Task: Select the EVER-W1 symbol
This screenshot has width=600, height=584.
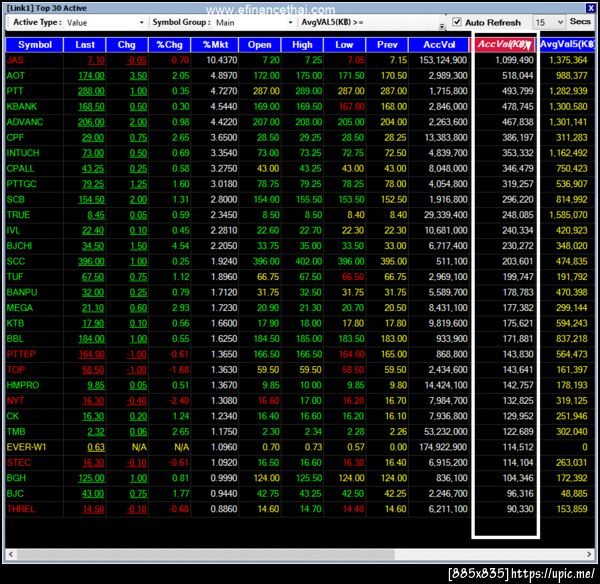Action: 26,447
